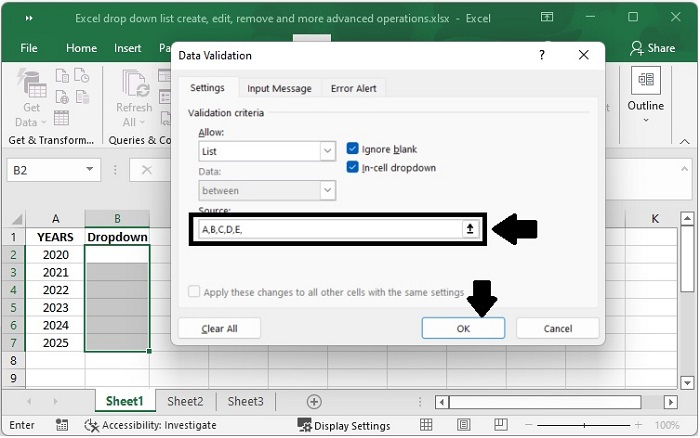Open the Home ribbon tab
Image resolution: width=700 pixels, height=438 pixels.
(x=81, y=48)
